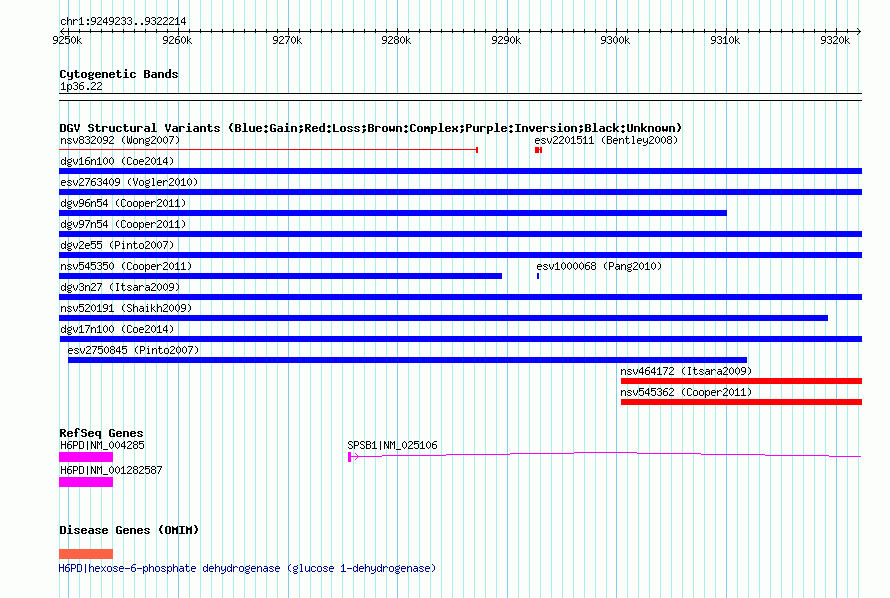
Task: Click the Cytogenetic Bands track title
Action: 119,74
